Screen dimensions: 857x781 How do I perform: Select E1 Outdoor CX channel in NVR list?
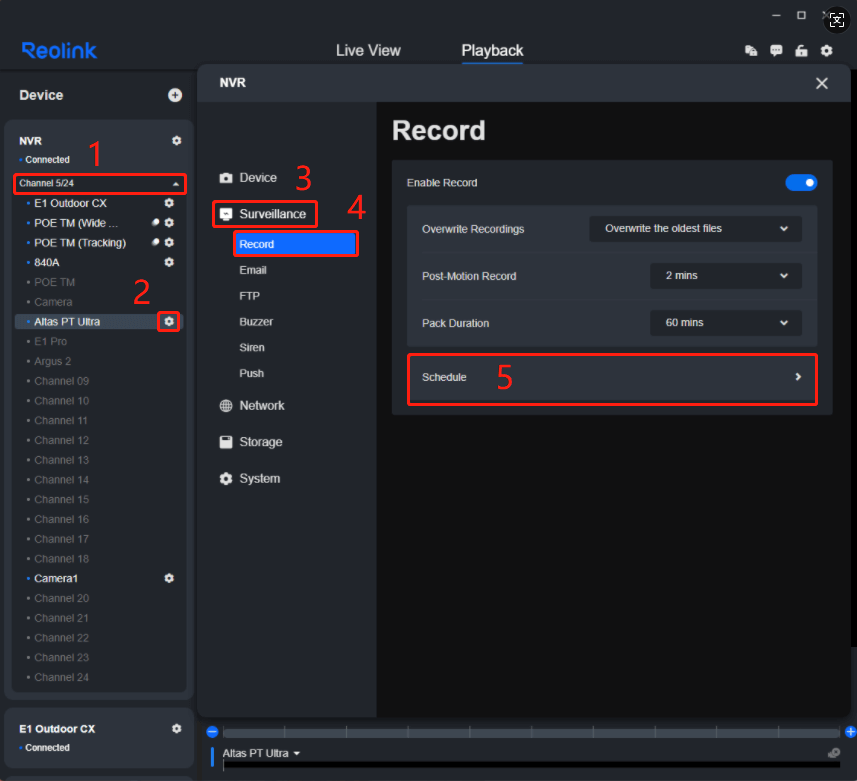(70, 203)
